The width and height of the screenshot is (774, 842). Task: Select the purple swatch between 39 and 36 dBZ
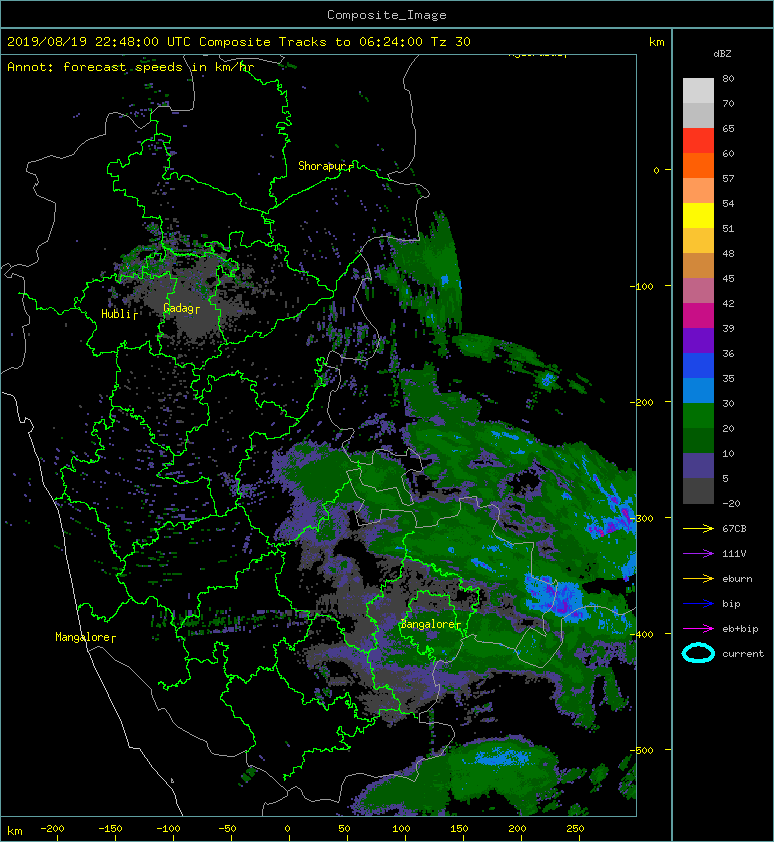click(x=698, y=340)
